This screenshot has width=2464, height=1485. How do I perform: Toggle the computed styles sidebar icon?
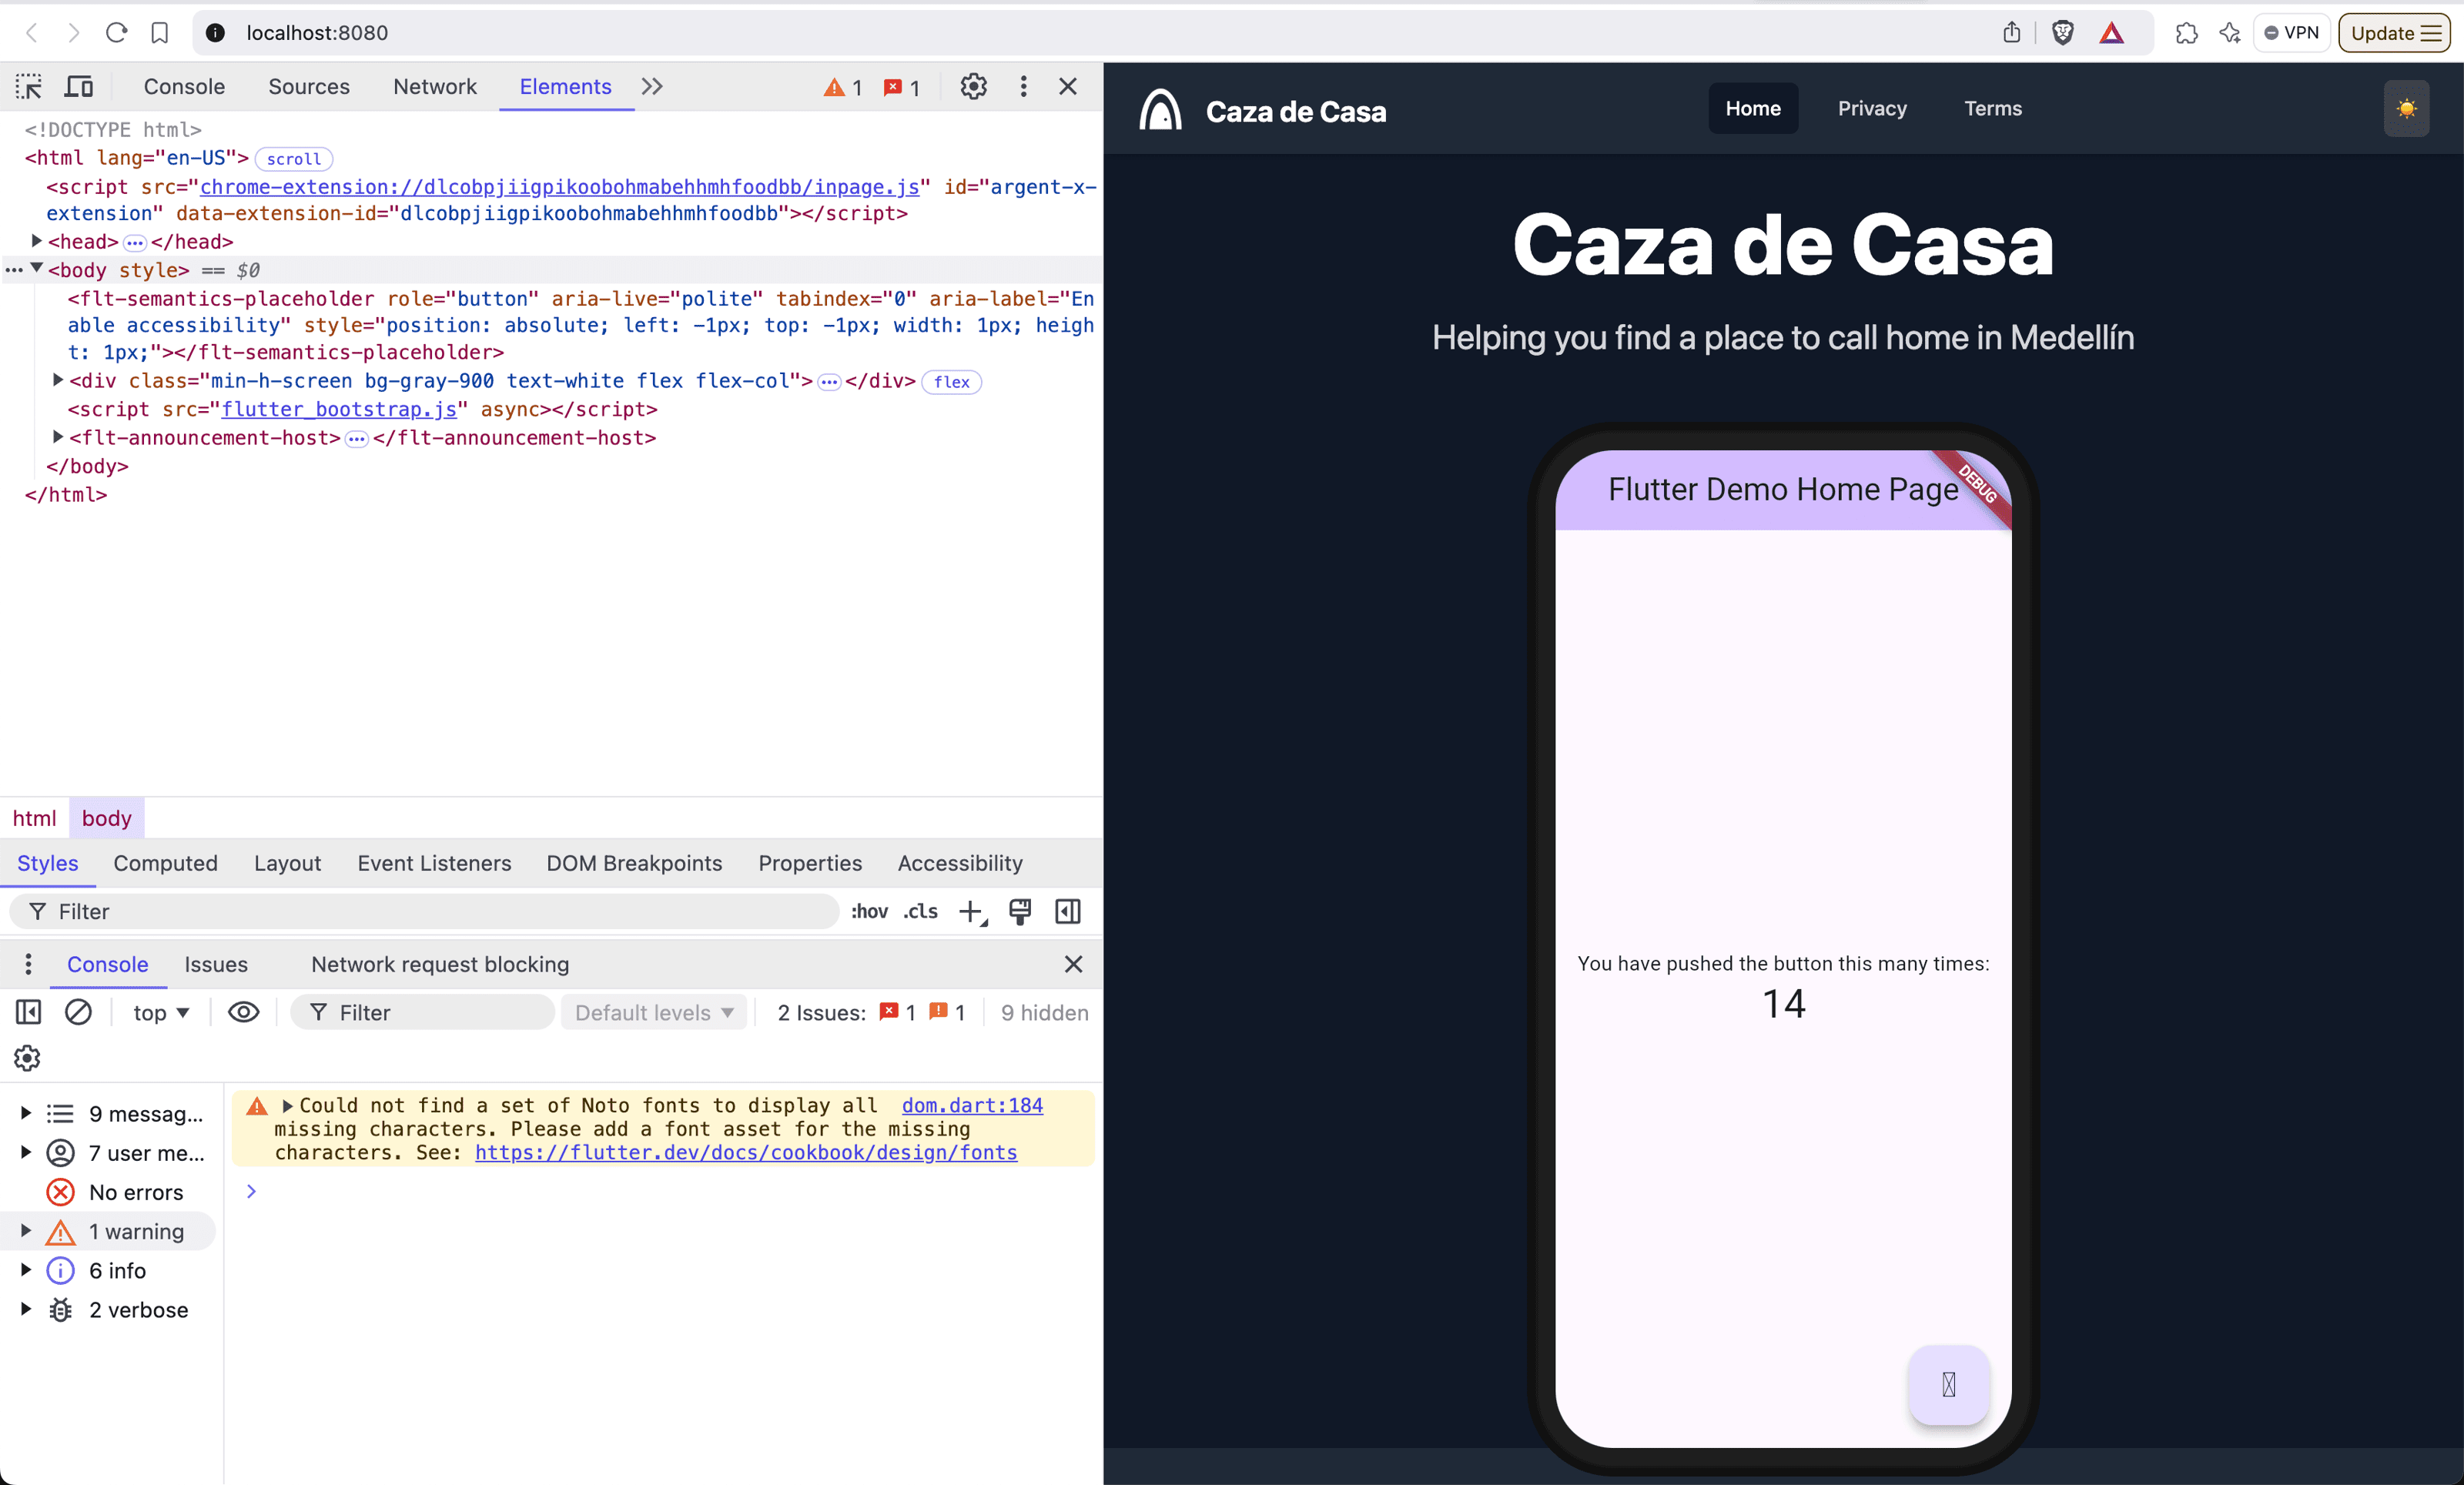point(1067,911)
